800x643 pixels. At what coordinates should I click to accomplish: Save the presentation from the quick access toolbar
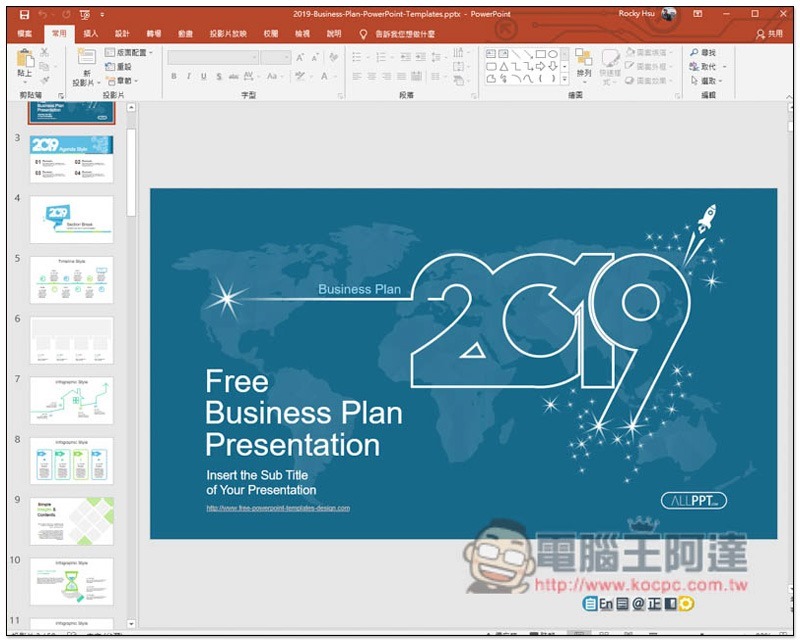click(24, 14)
